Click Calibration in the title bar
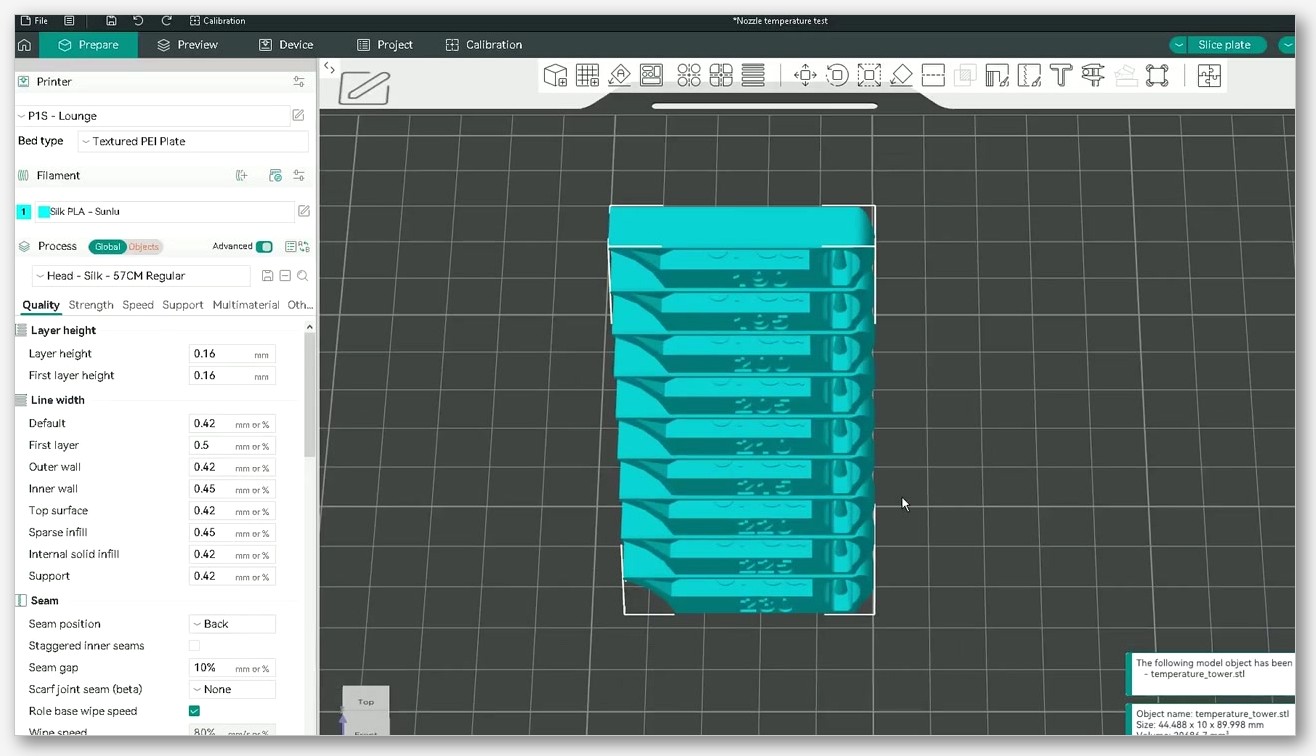Screen dimensions: 1316x756 217,20
